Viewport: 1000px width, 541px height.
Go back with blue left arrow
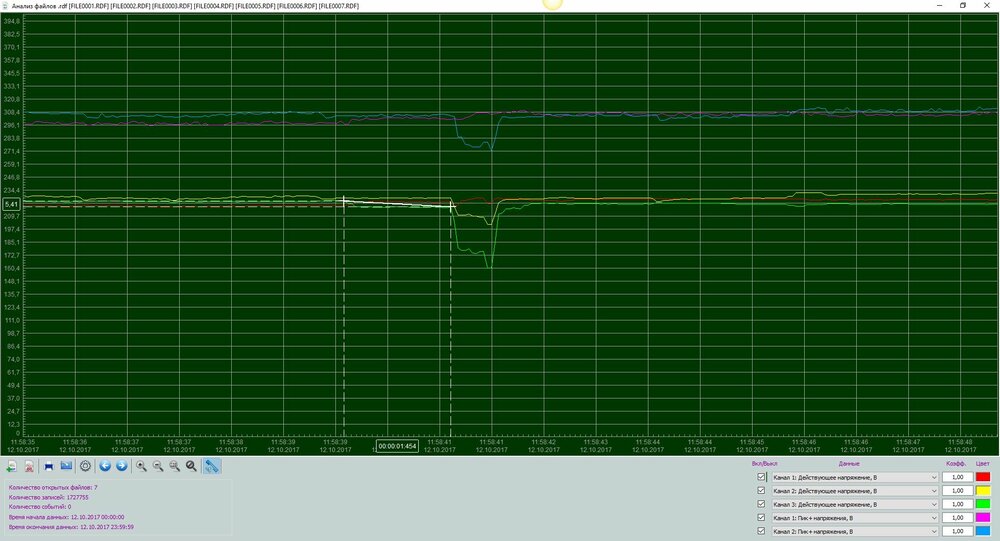click(x=105, y=466)
